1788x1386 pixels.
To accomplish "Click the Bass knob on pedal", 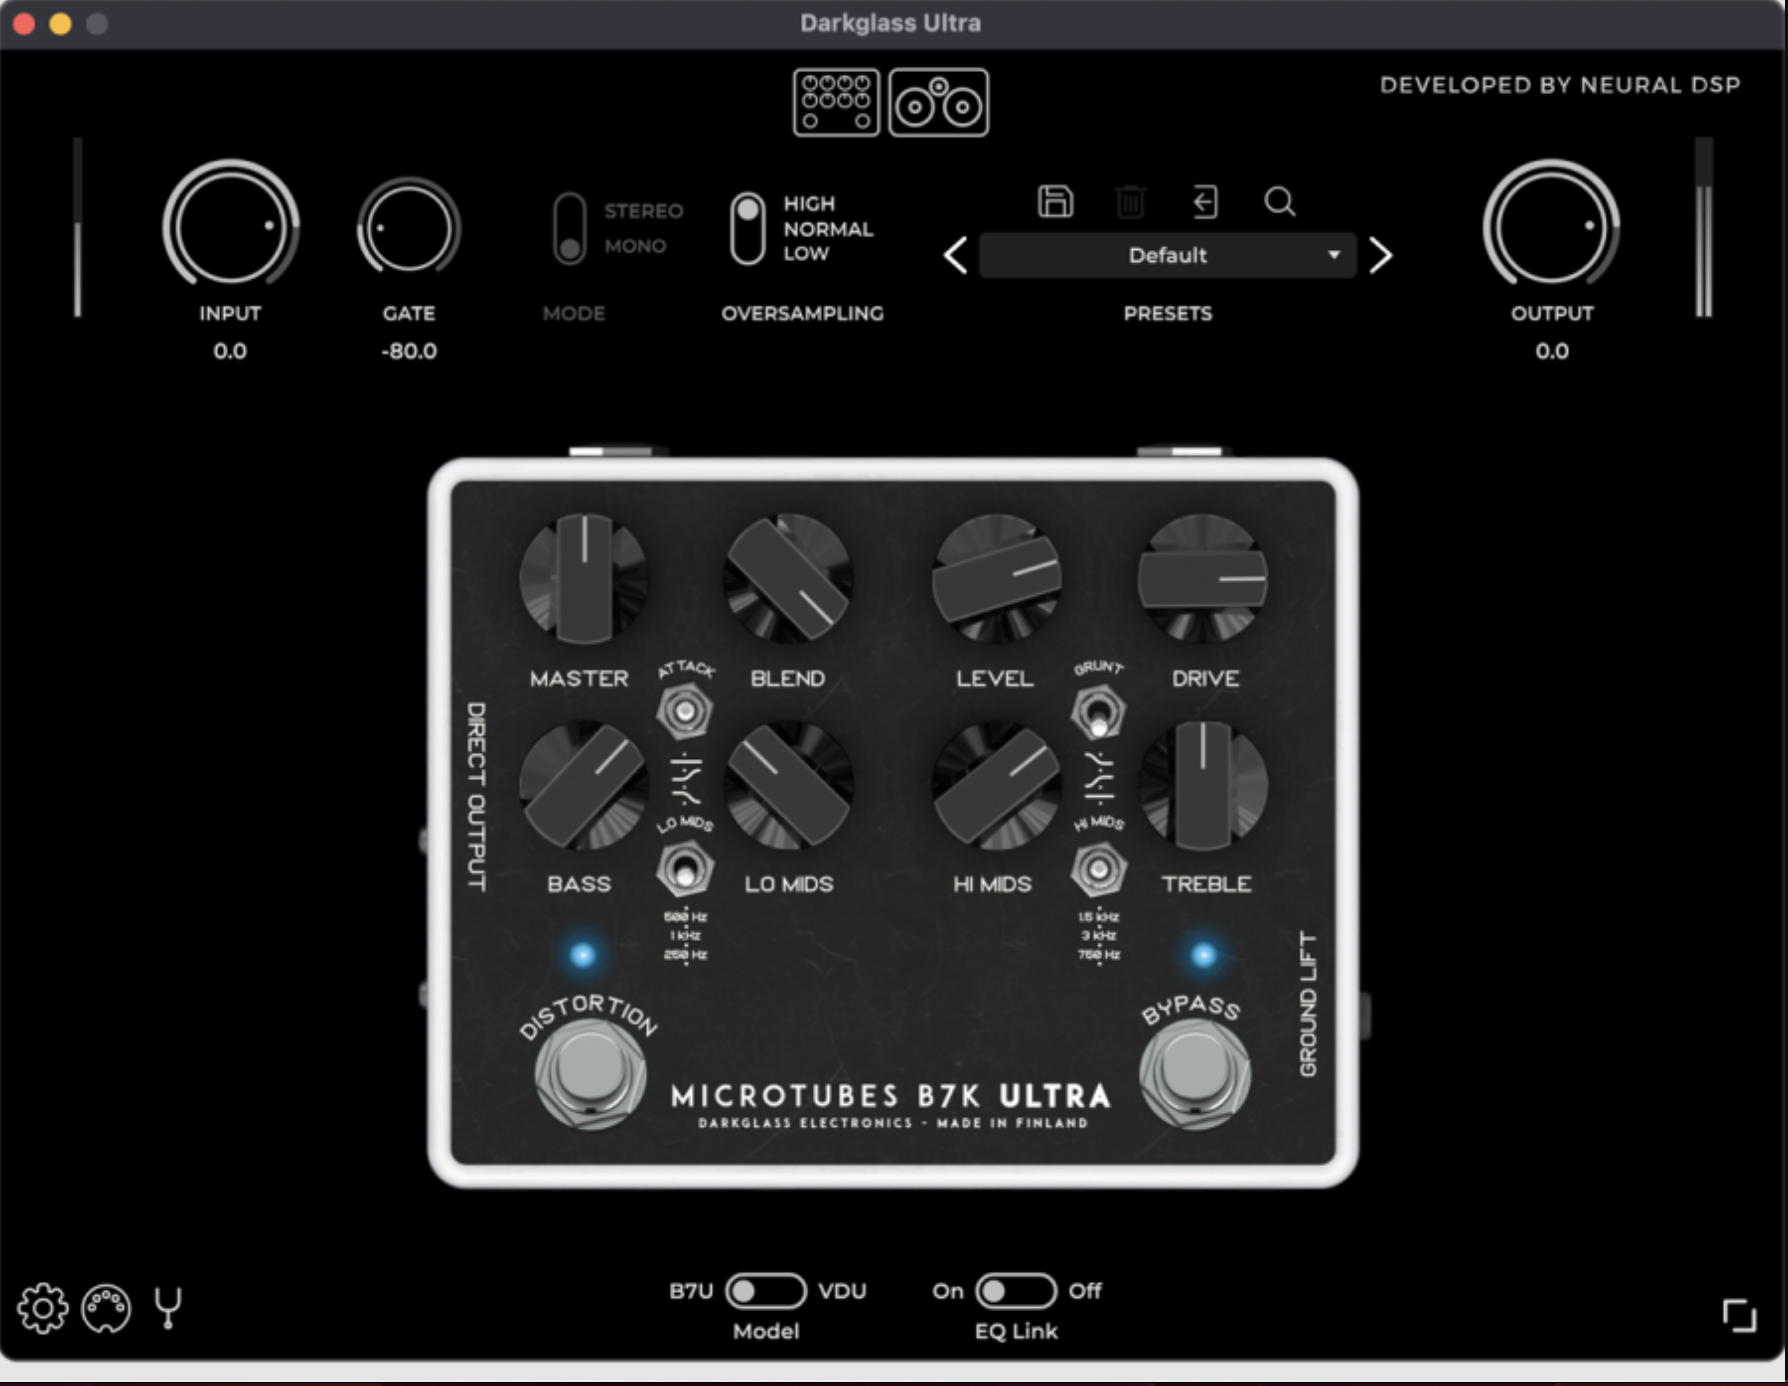I will coord(583,786).
